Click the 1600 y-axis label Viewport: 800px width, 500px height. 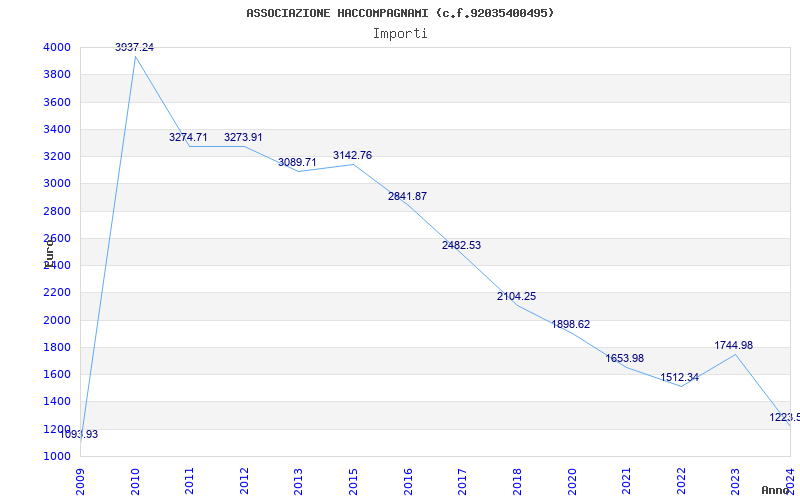[57, 374]
